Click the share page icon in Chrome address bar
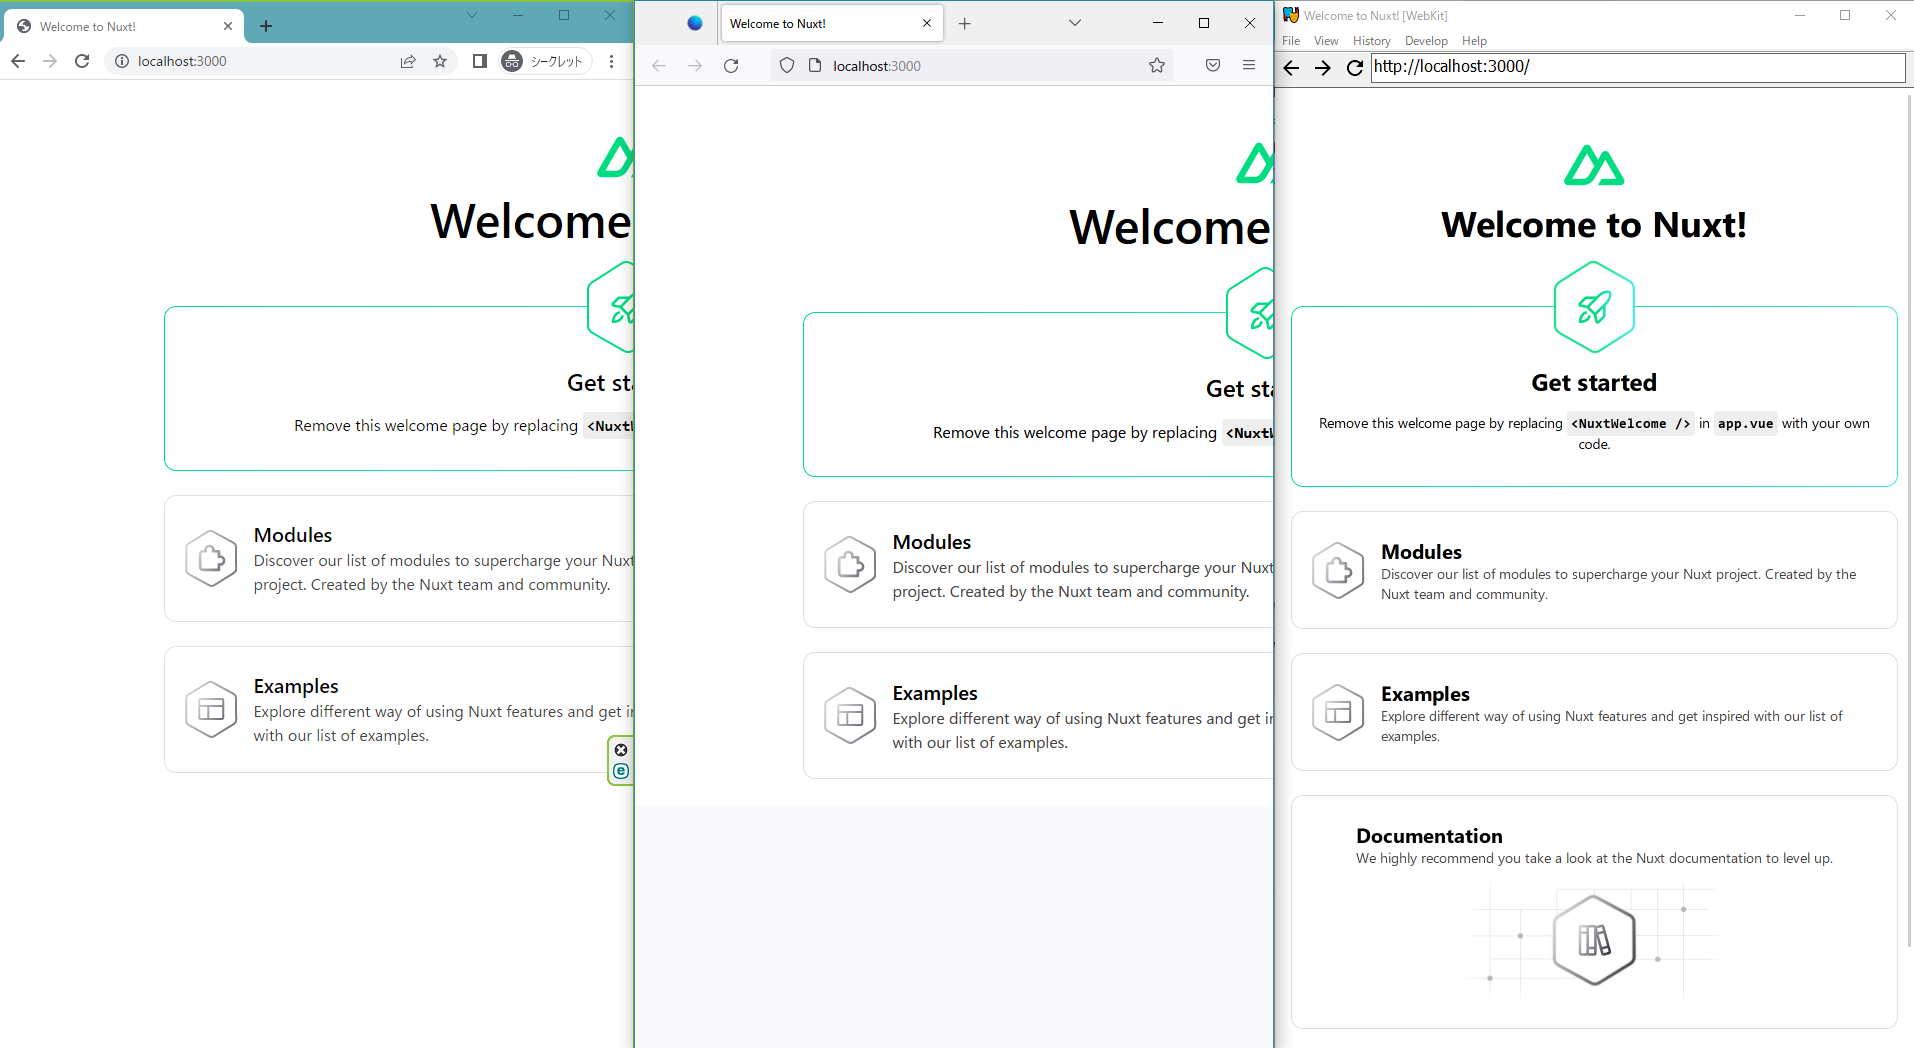 pyautogui.click(x=408, y=61)
